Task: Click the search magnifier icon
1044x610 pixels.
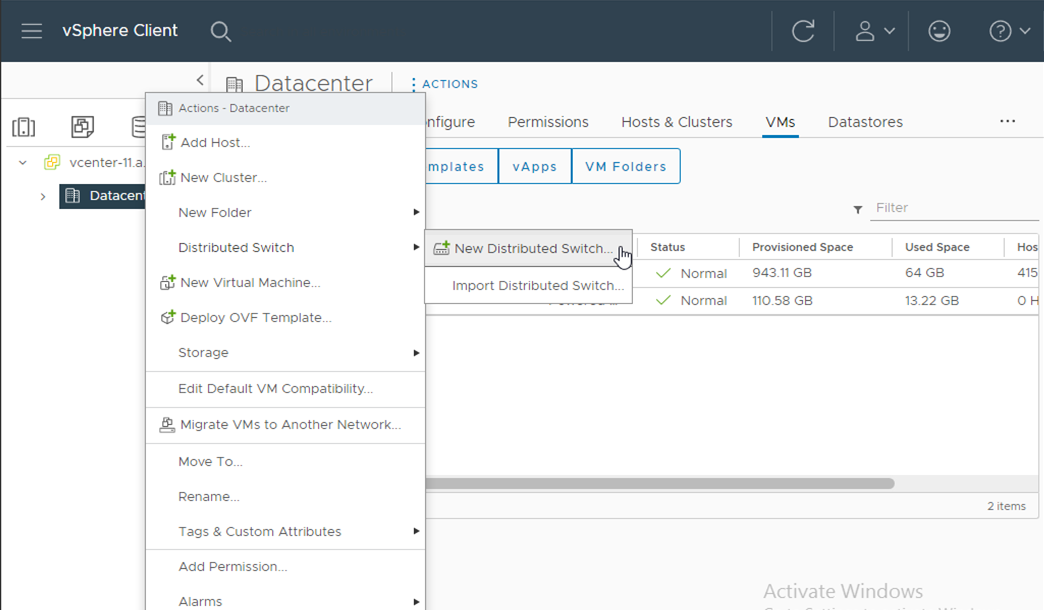Action: [x=221, y=32]
